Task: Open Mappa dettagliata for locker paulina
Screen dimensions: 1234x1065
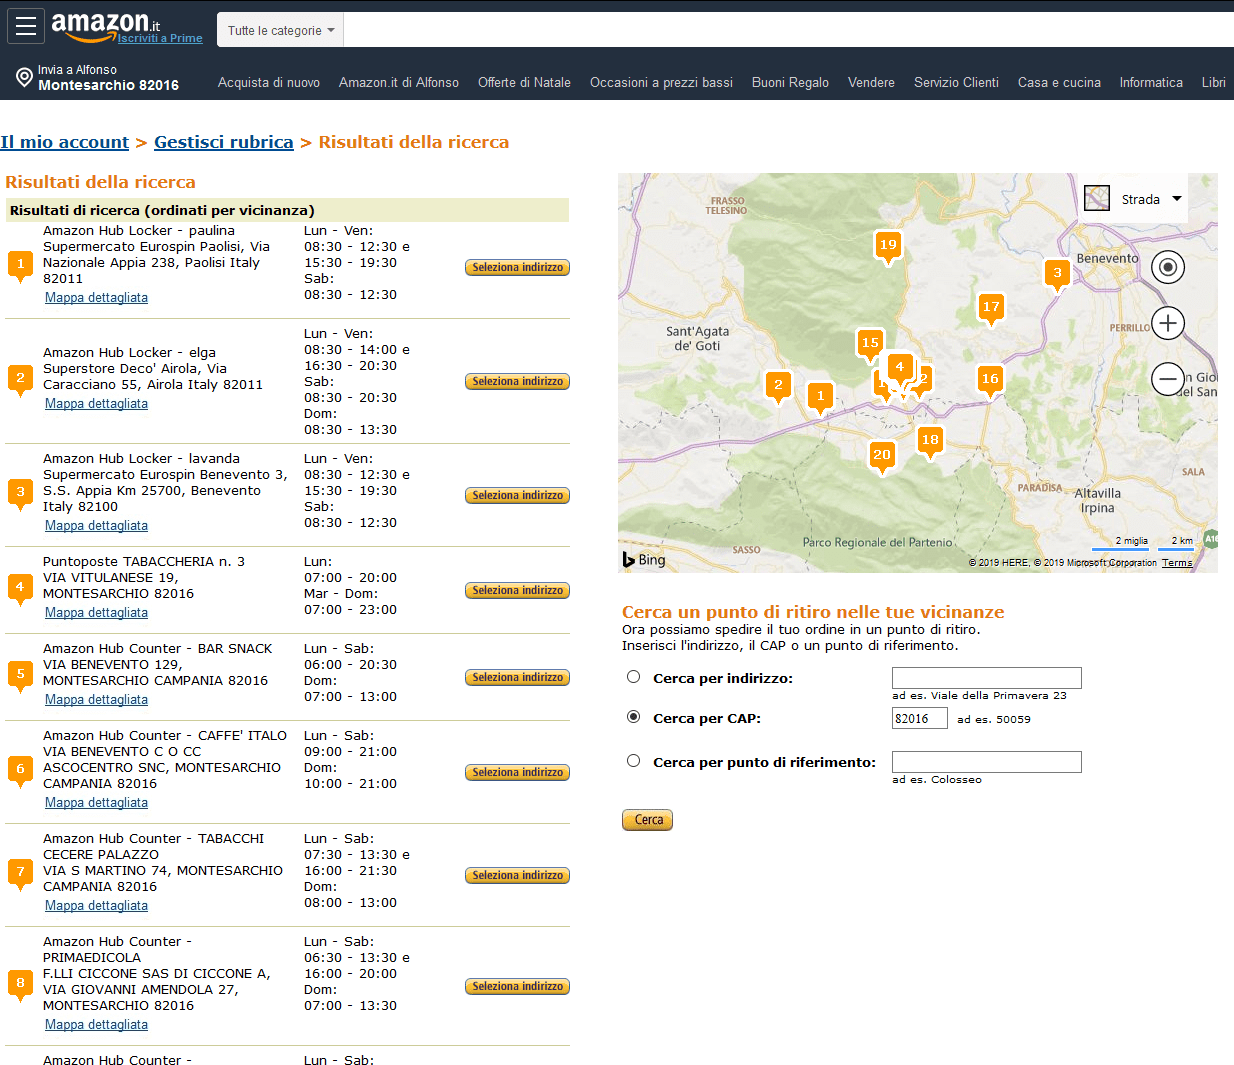Action: (x=96, y=298)
